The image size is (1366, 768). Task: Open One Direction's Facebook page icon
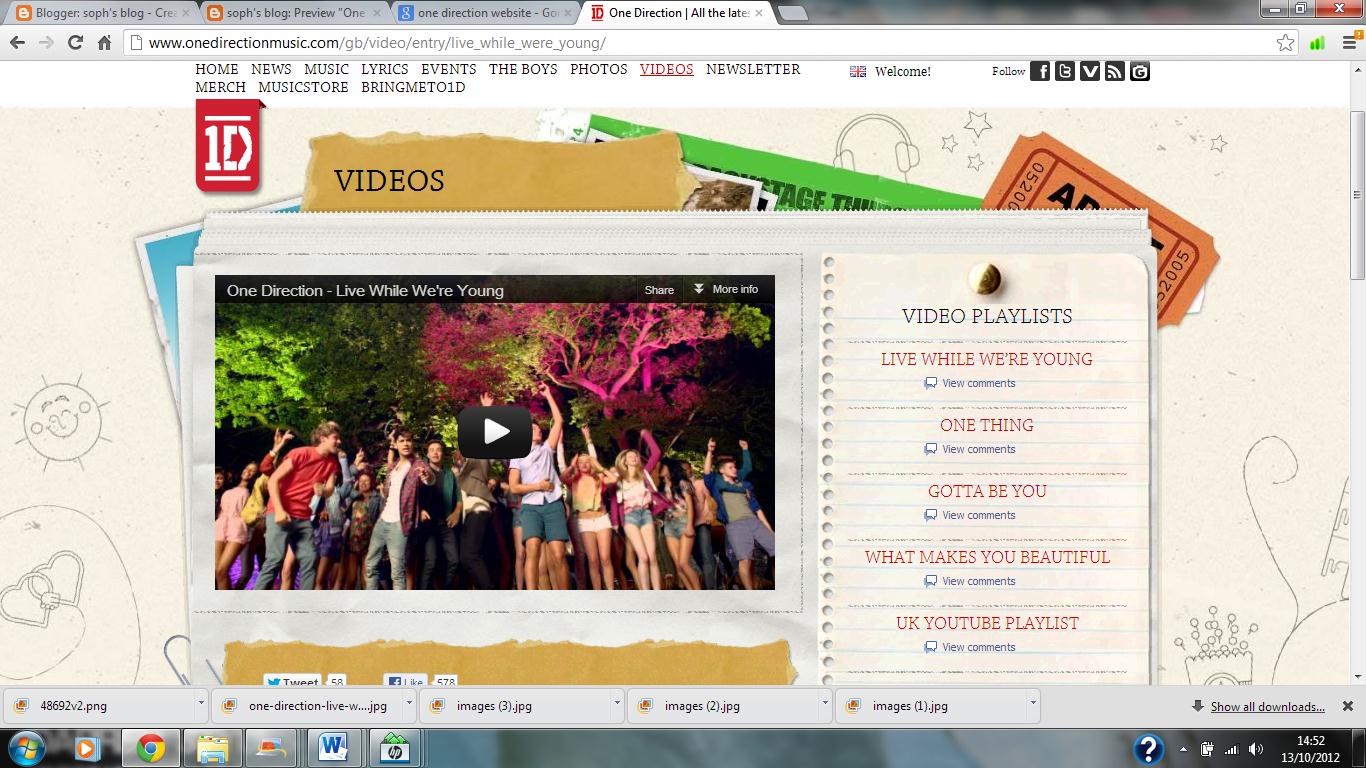coord(1039,71)
